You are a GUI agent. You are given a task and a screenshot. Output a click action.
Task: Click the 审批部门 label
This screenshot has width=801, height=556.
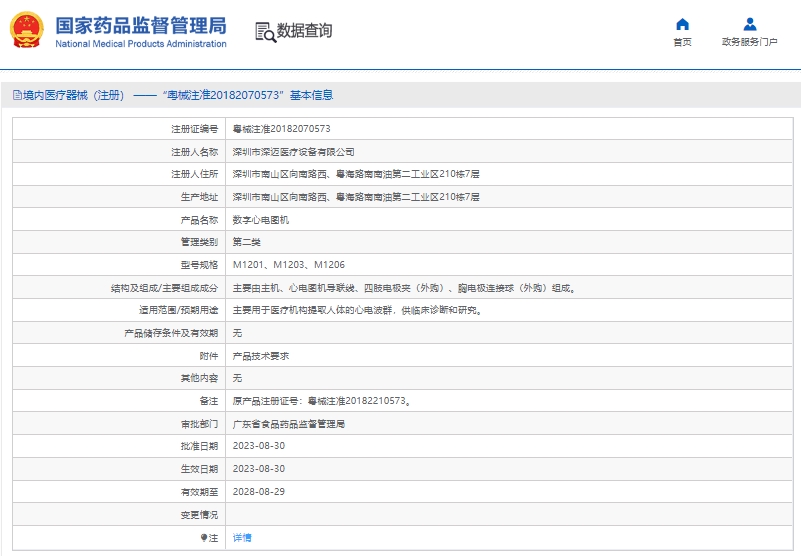click(199, 424)
